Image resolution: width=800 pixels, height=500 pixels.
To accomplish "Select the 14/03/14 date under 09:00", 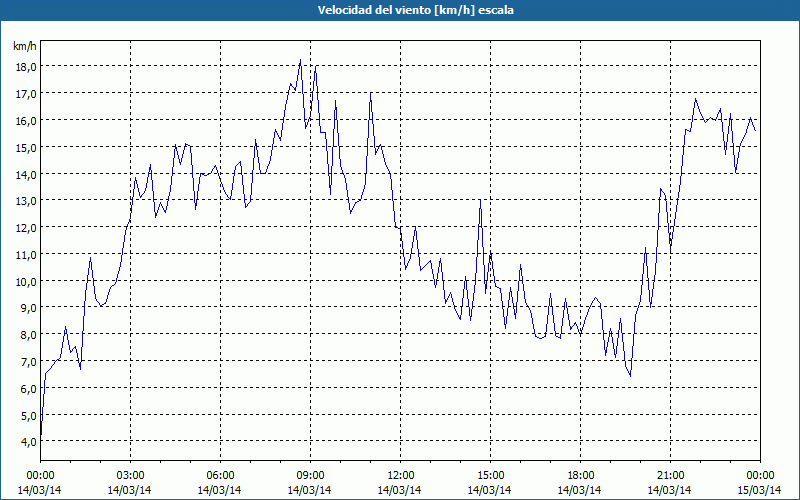I will (x=309, y=490).
